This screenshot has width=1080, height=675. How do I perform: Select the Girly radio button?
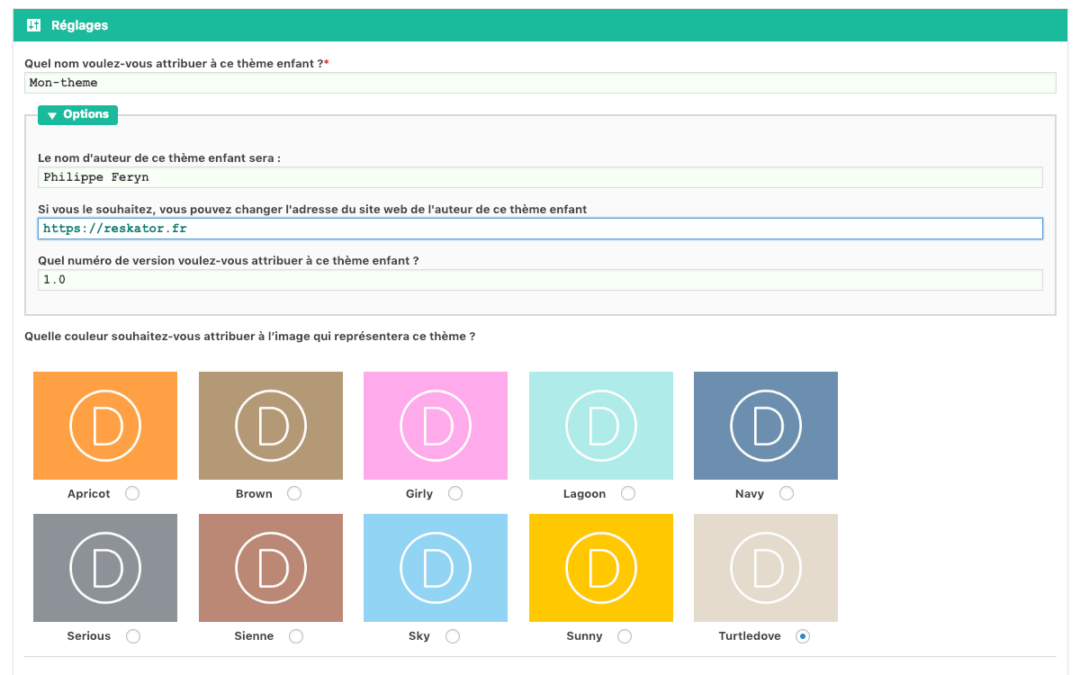click(455, 493)
